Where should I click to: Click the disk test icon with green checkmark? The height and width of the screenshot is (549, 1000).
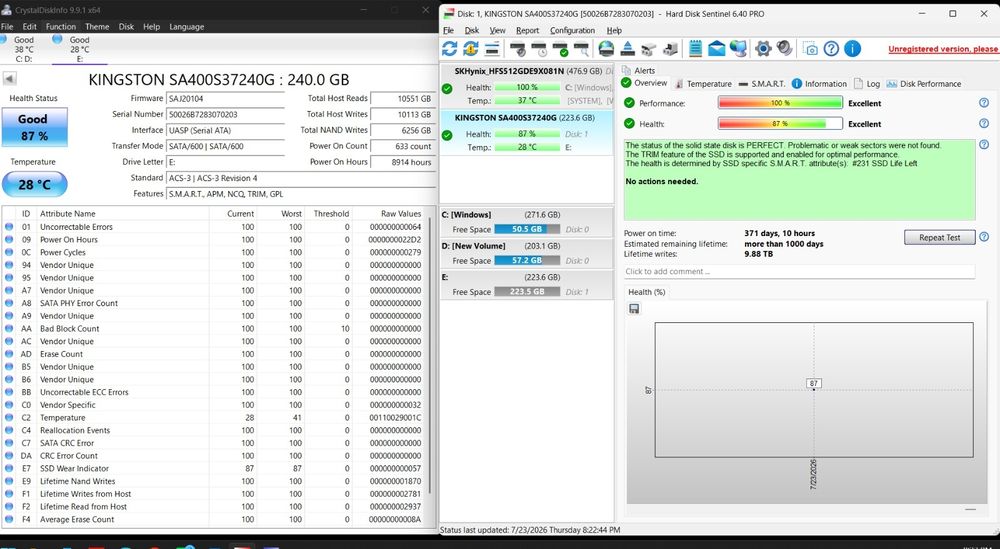tap(561, 48)
